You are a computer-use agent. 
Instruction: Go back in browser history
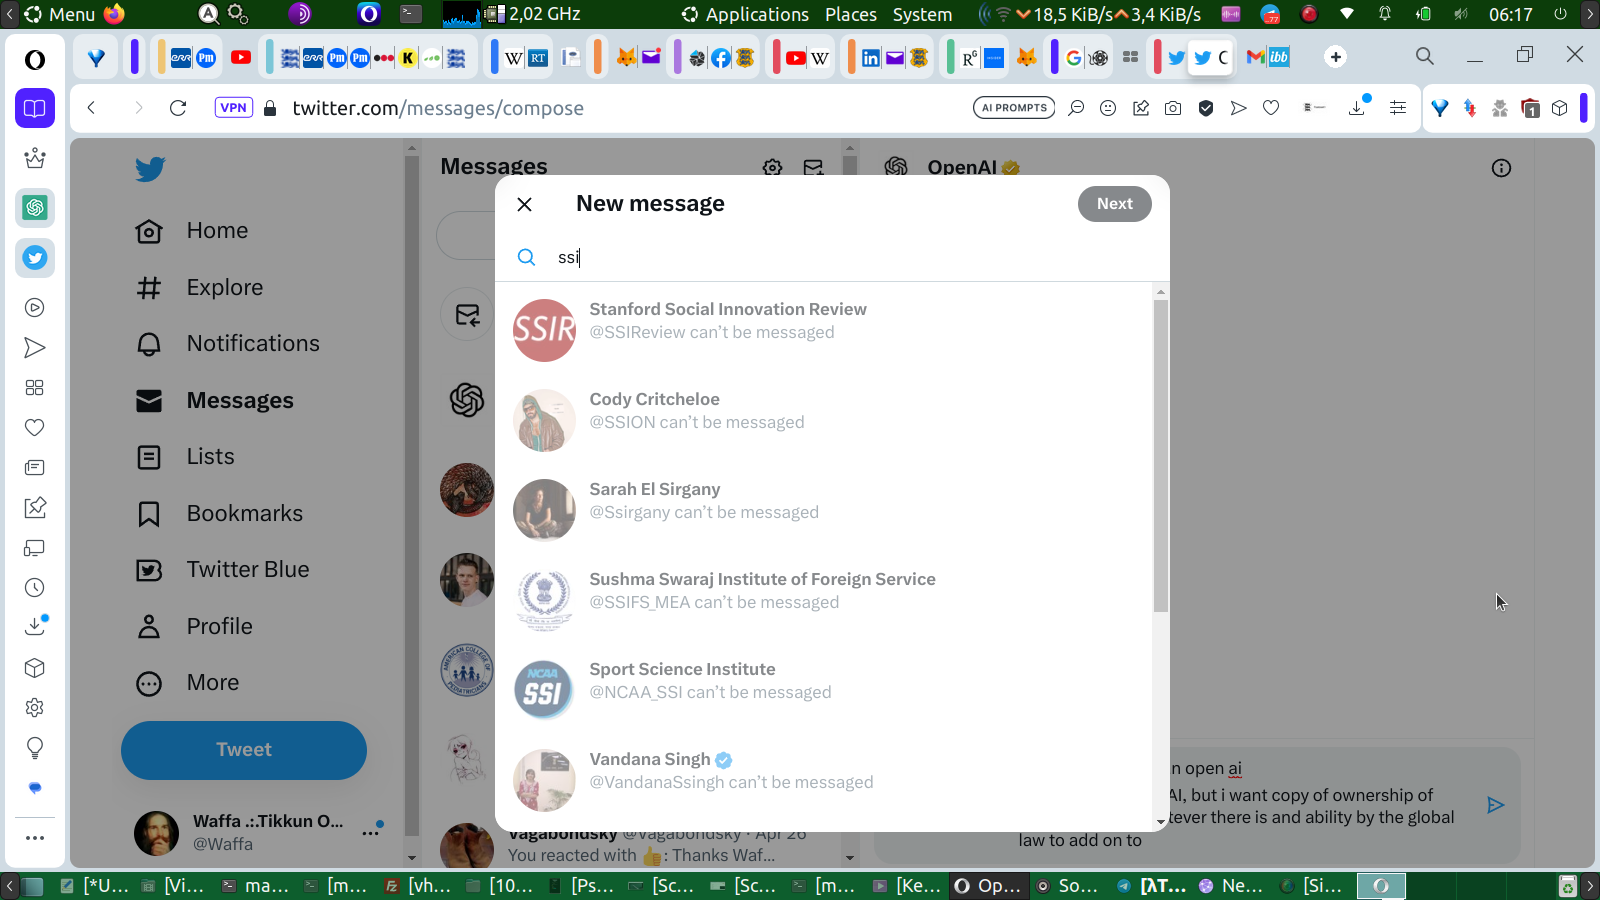pos(91,108)
